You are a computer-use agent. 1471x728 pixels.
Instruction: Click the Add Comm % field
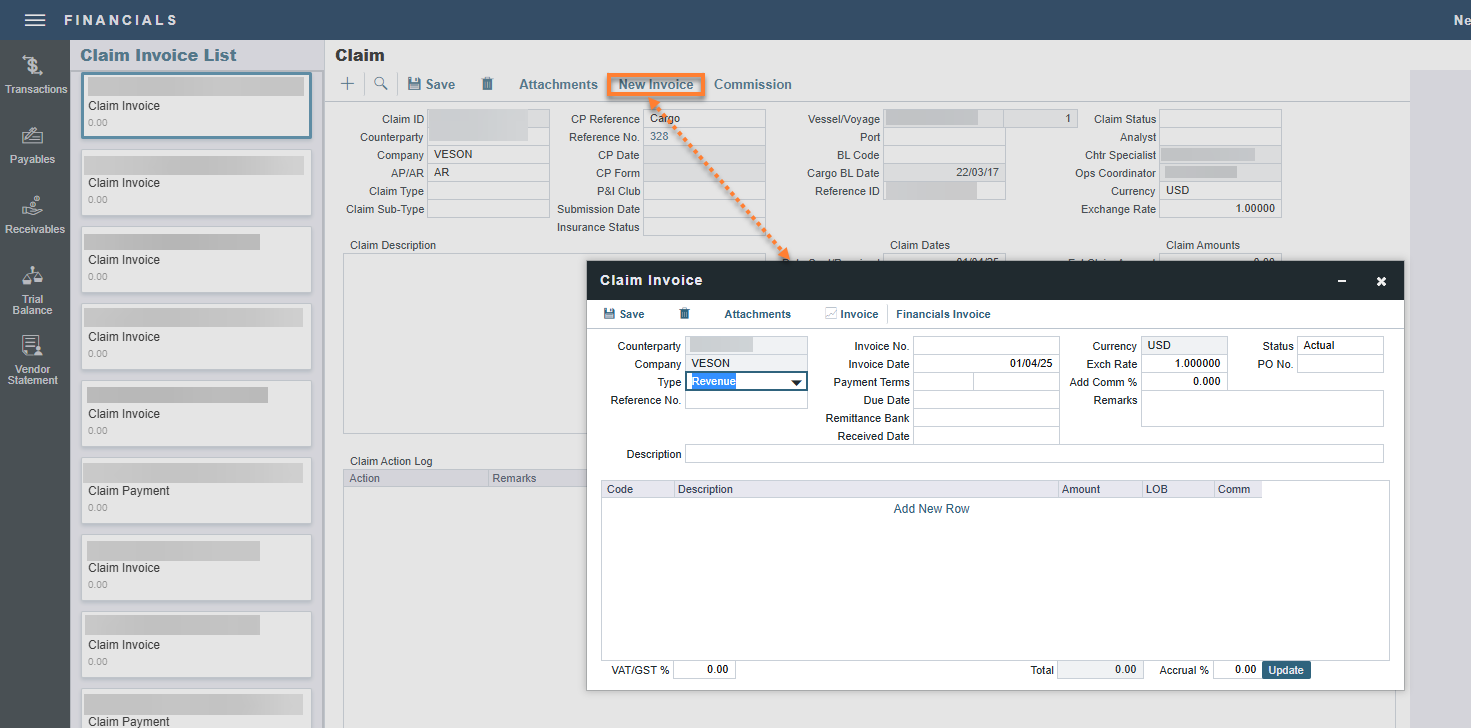[x=1184, y=382]
